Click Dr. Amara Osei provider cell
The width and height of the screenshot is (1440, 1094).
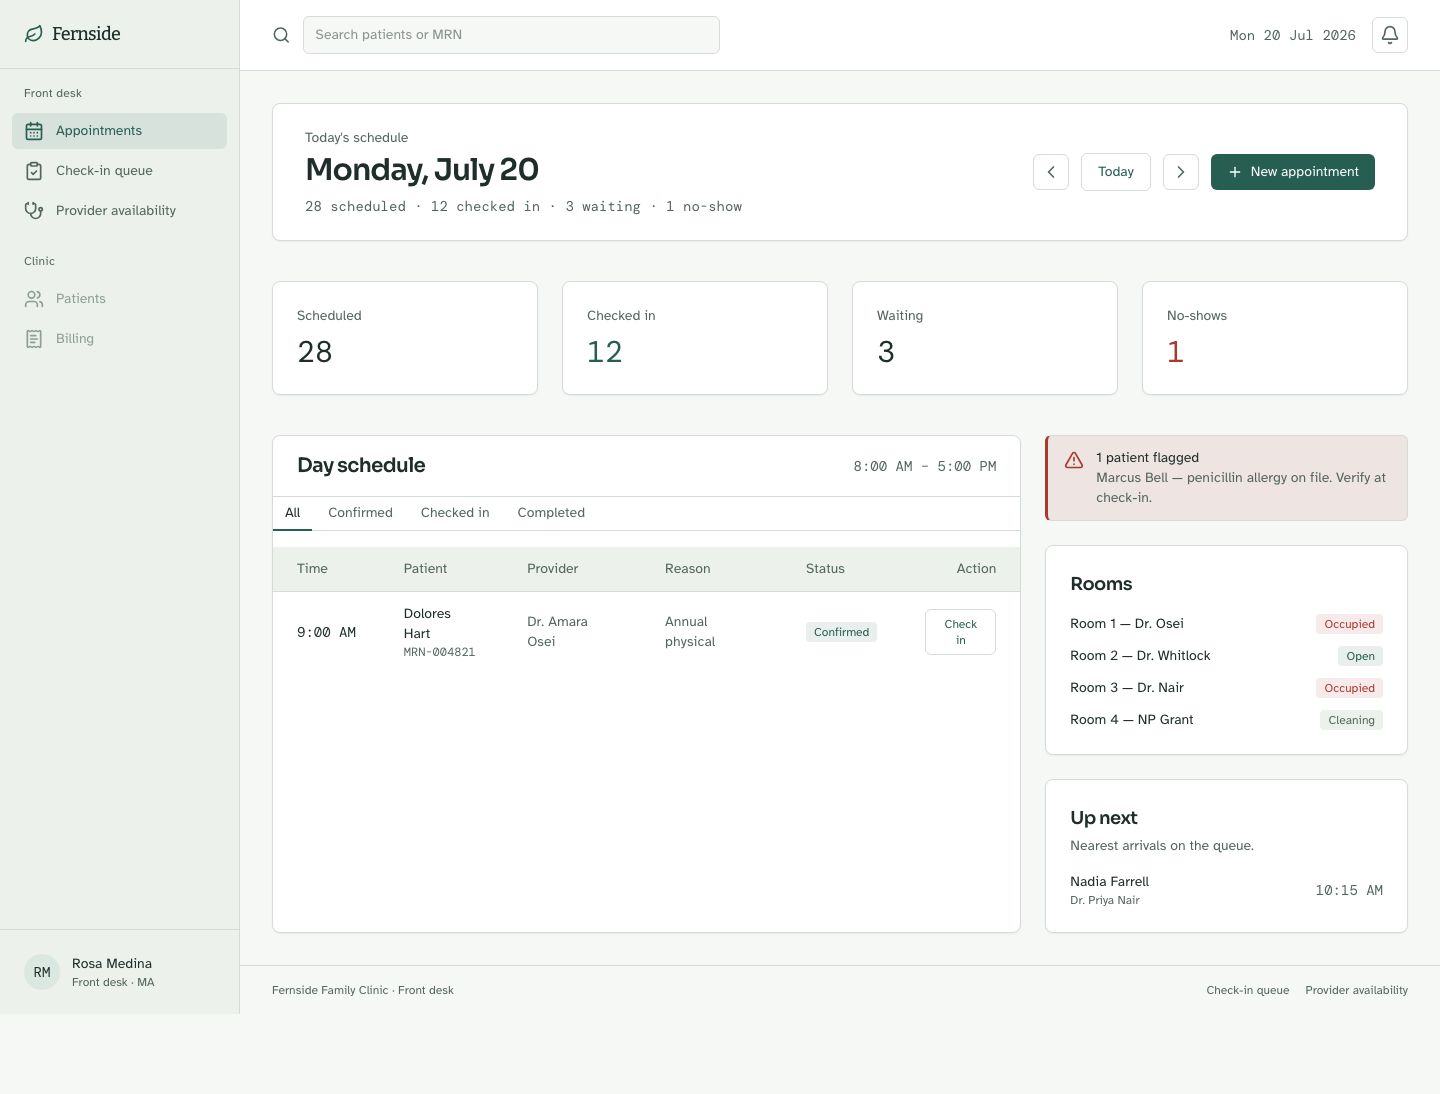(557, 632)
